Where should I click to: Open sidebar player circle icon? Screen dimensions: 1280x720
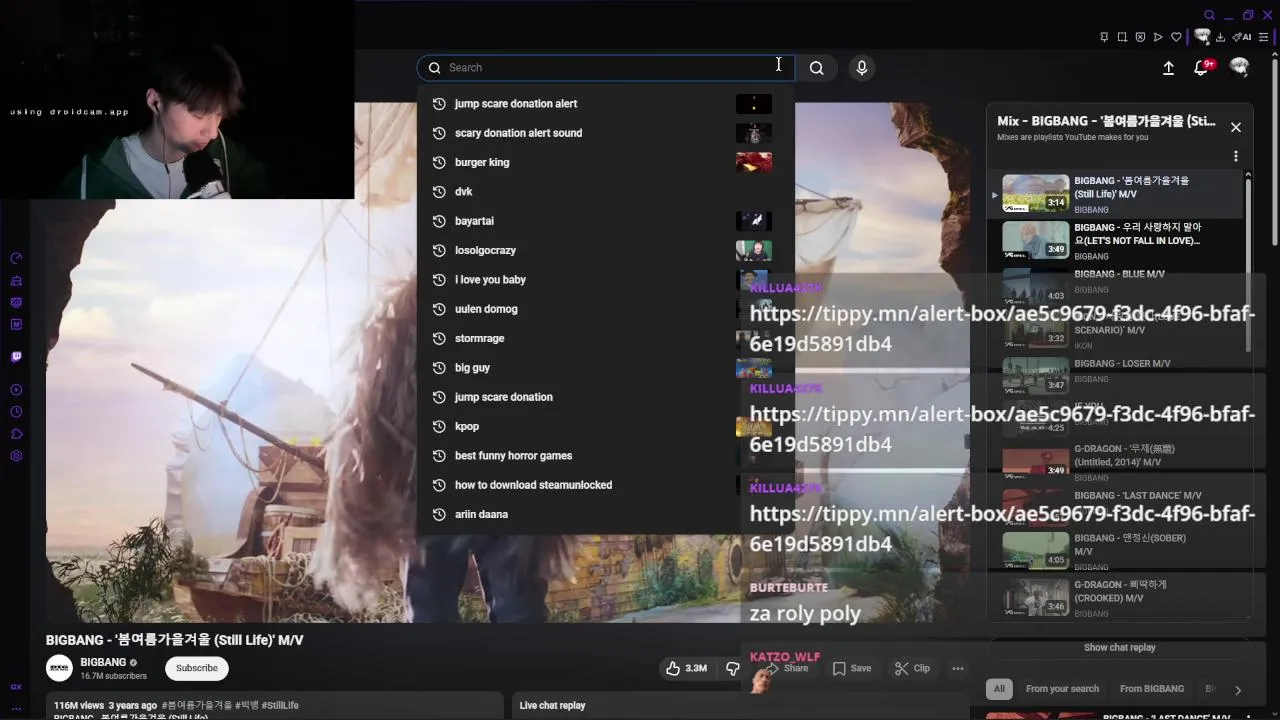point(16,390)
